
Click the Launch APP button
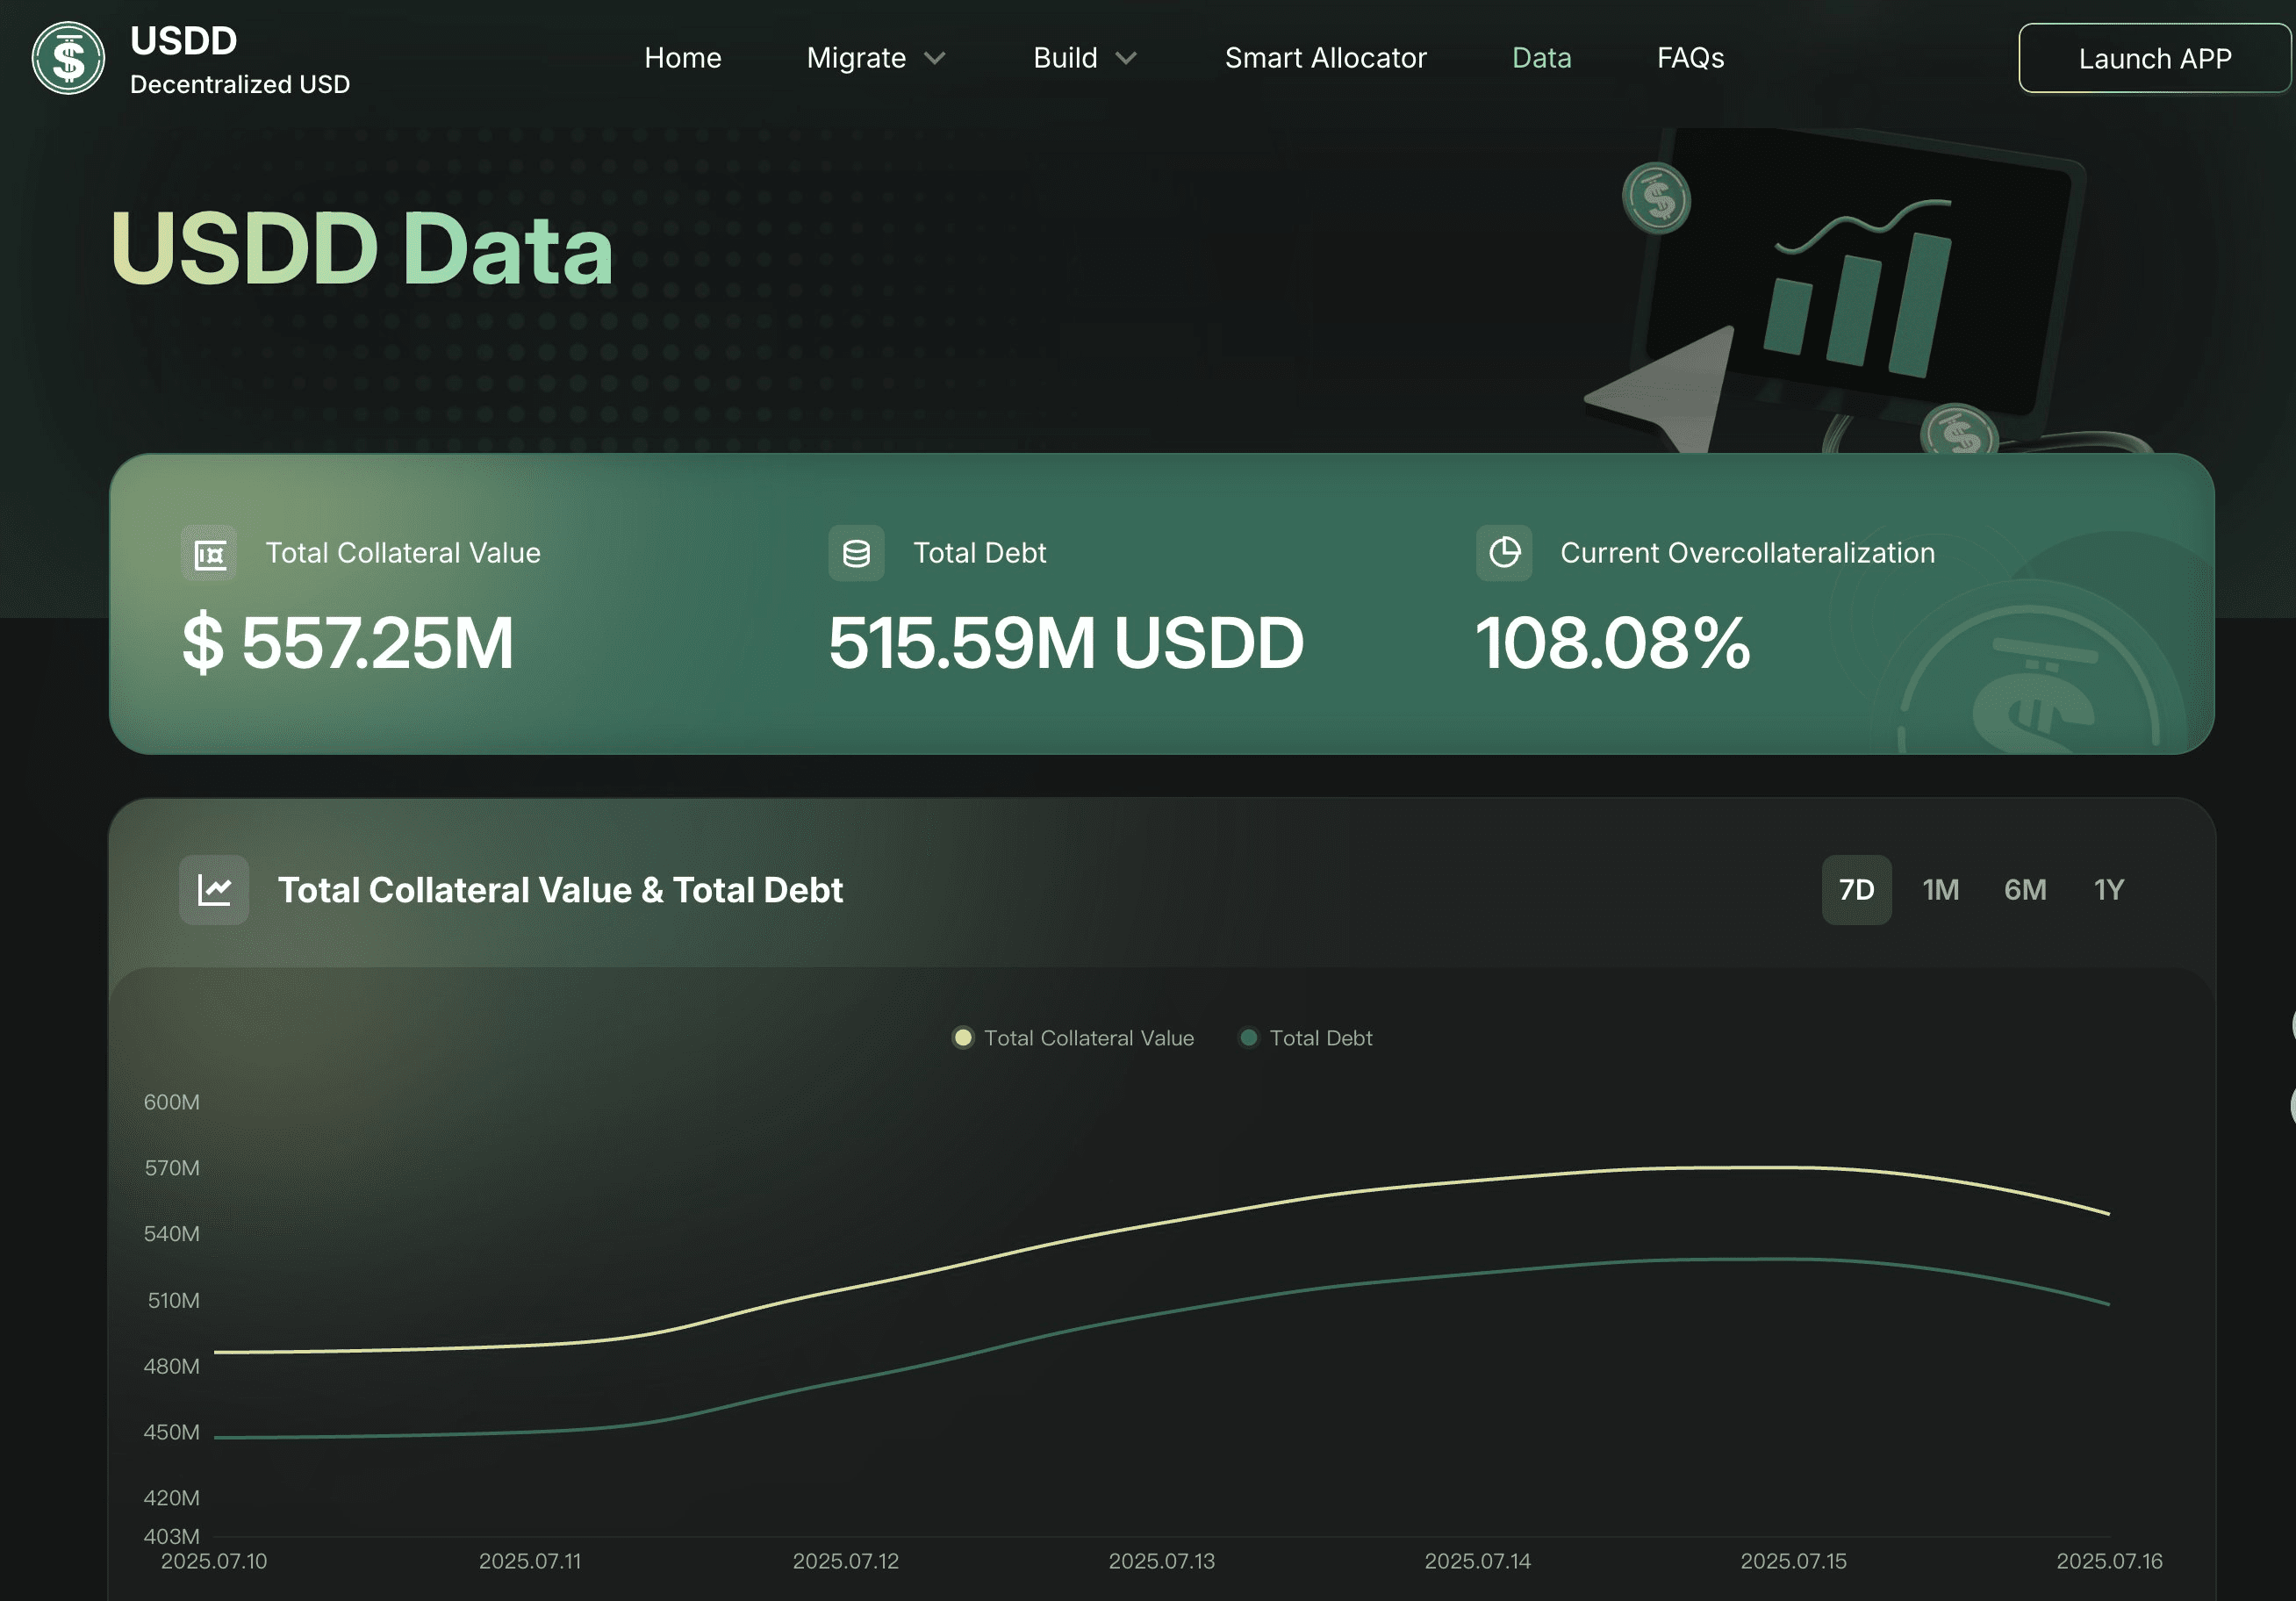[2154, 58]
